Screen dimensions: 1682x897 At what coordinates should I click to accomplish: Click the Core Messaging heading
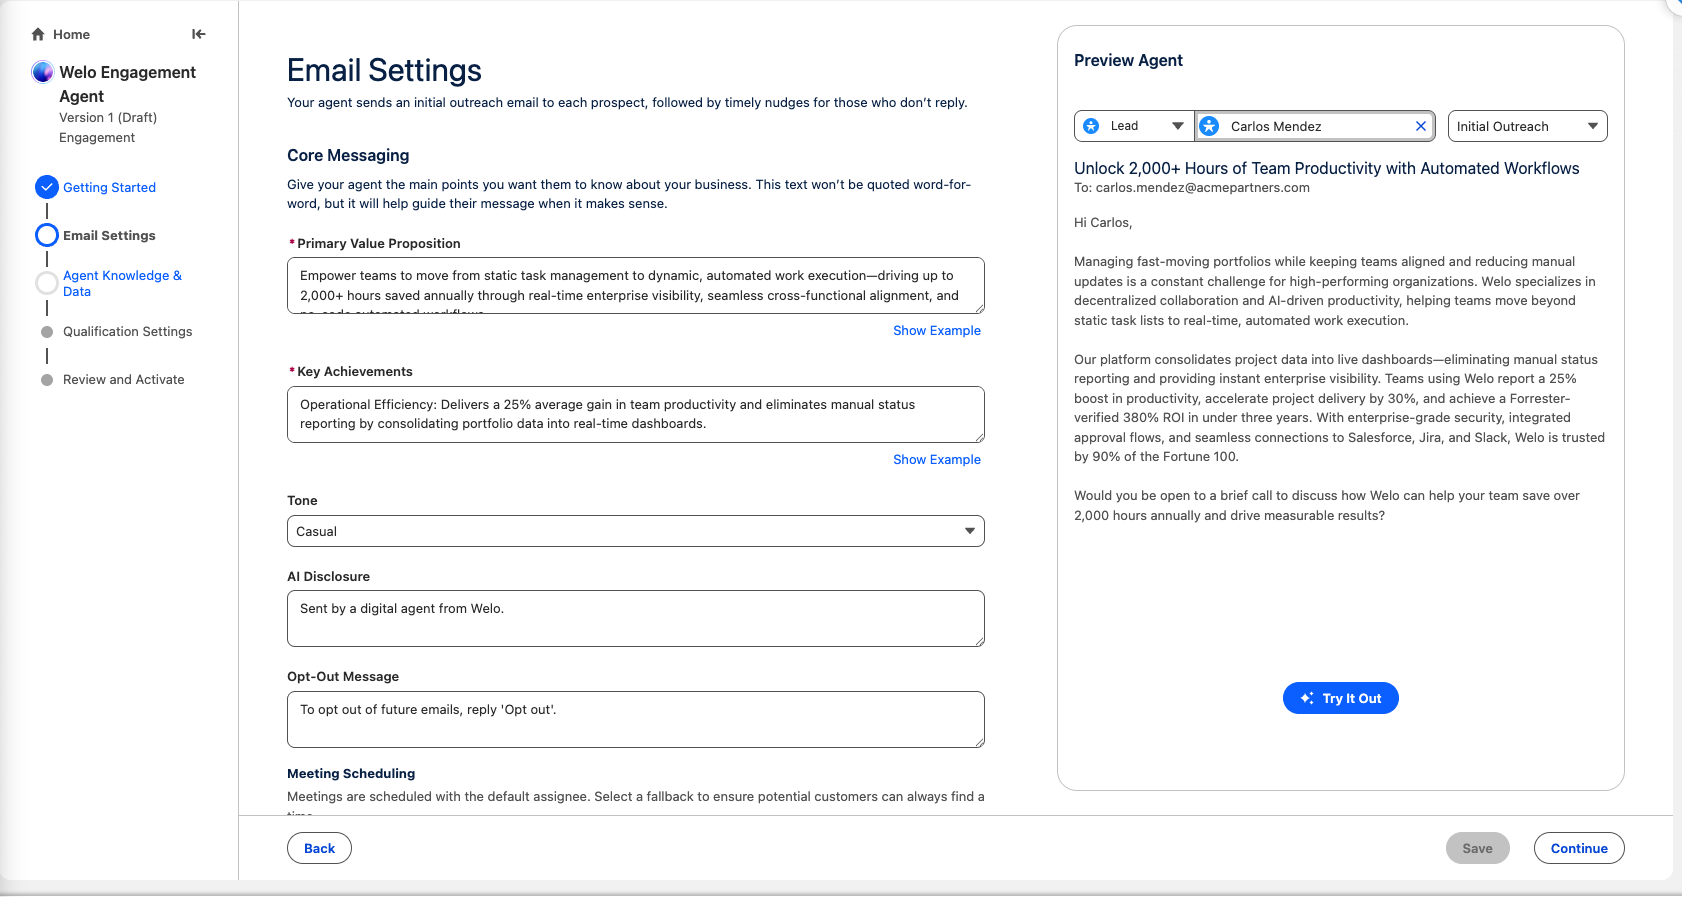(348, 155)
